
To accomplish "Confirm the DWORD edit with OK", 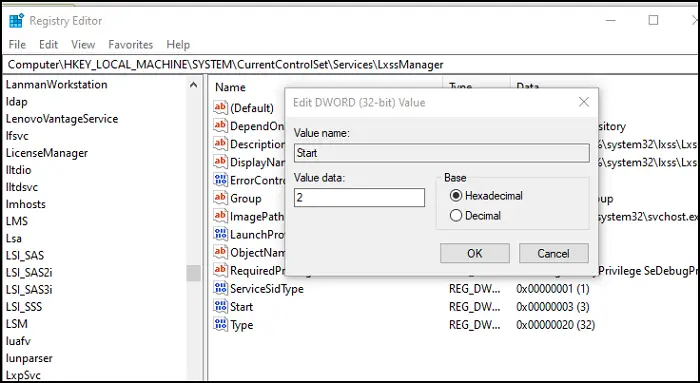I will coord(475,253).
